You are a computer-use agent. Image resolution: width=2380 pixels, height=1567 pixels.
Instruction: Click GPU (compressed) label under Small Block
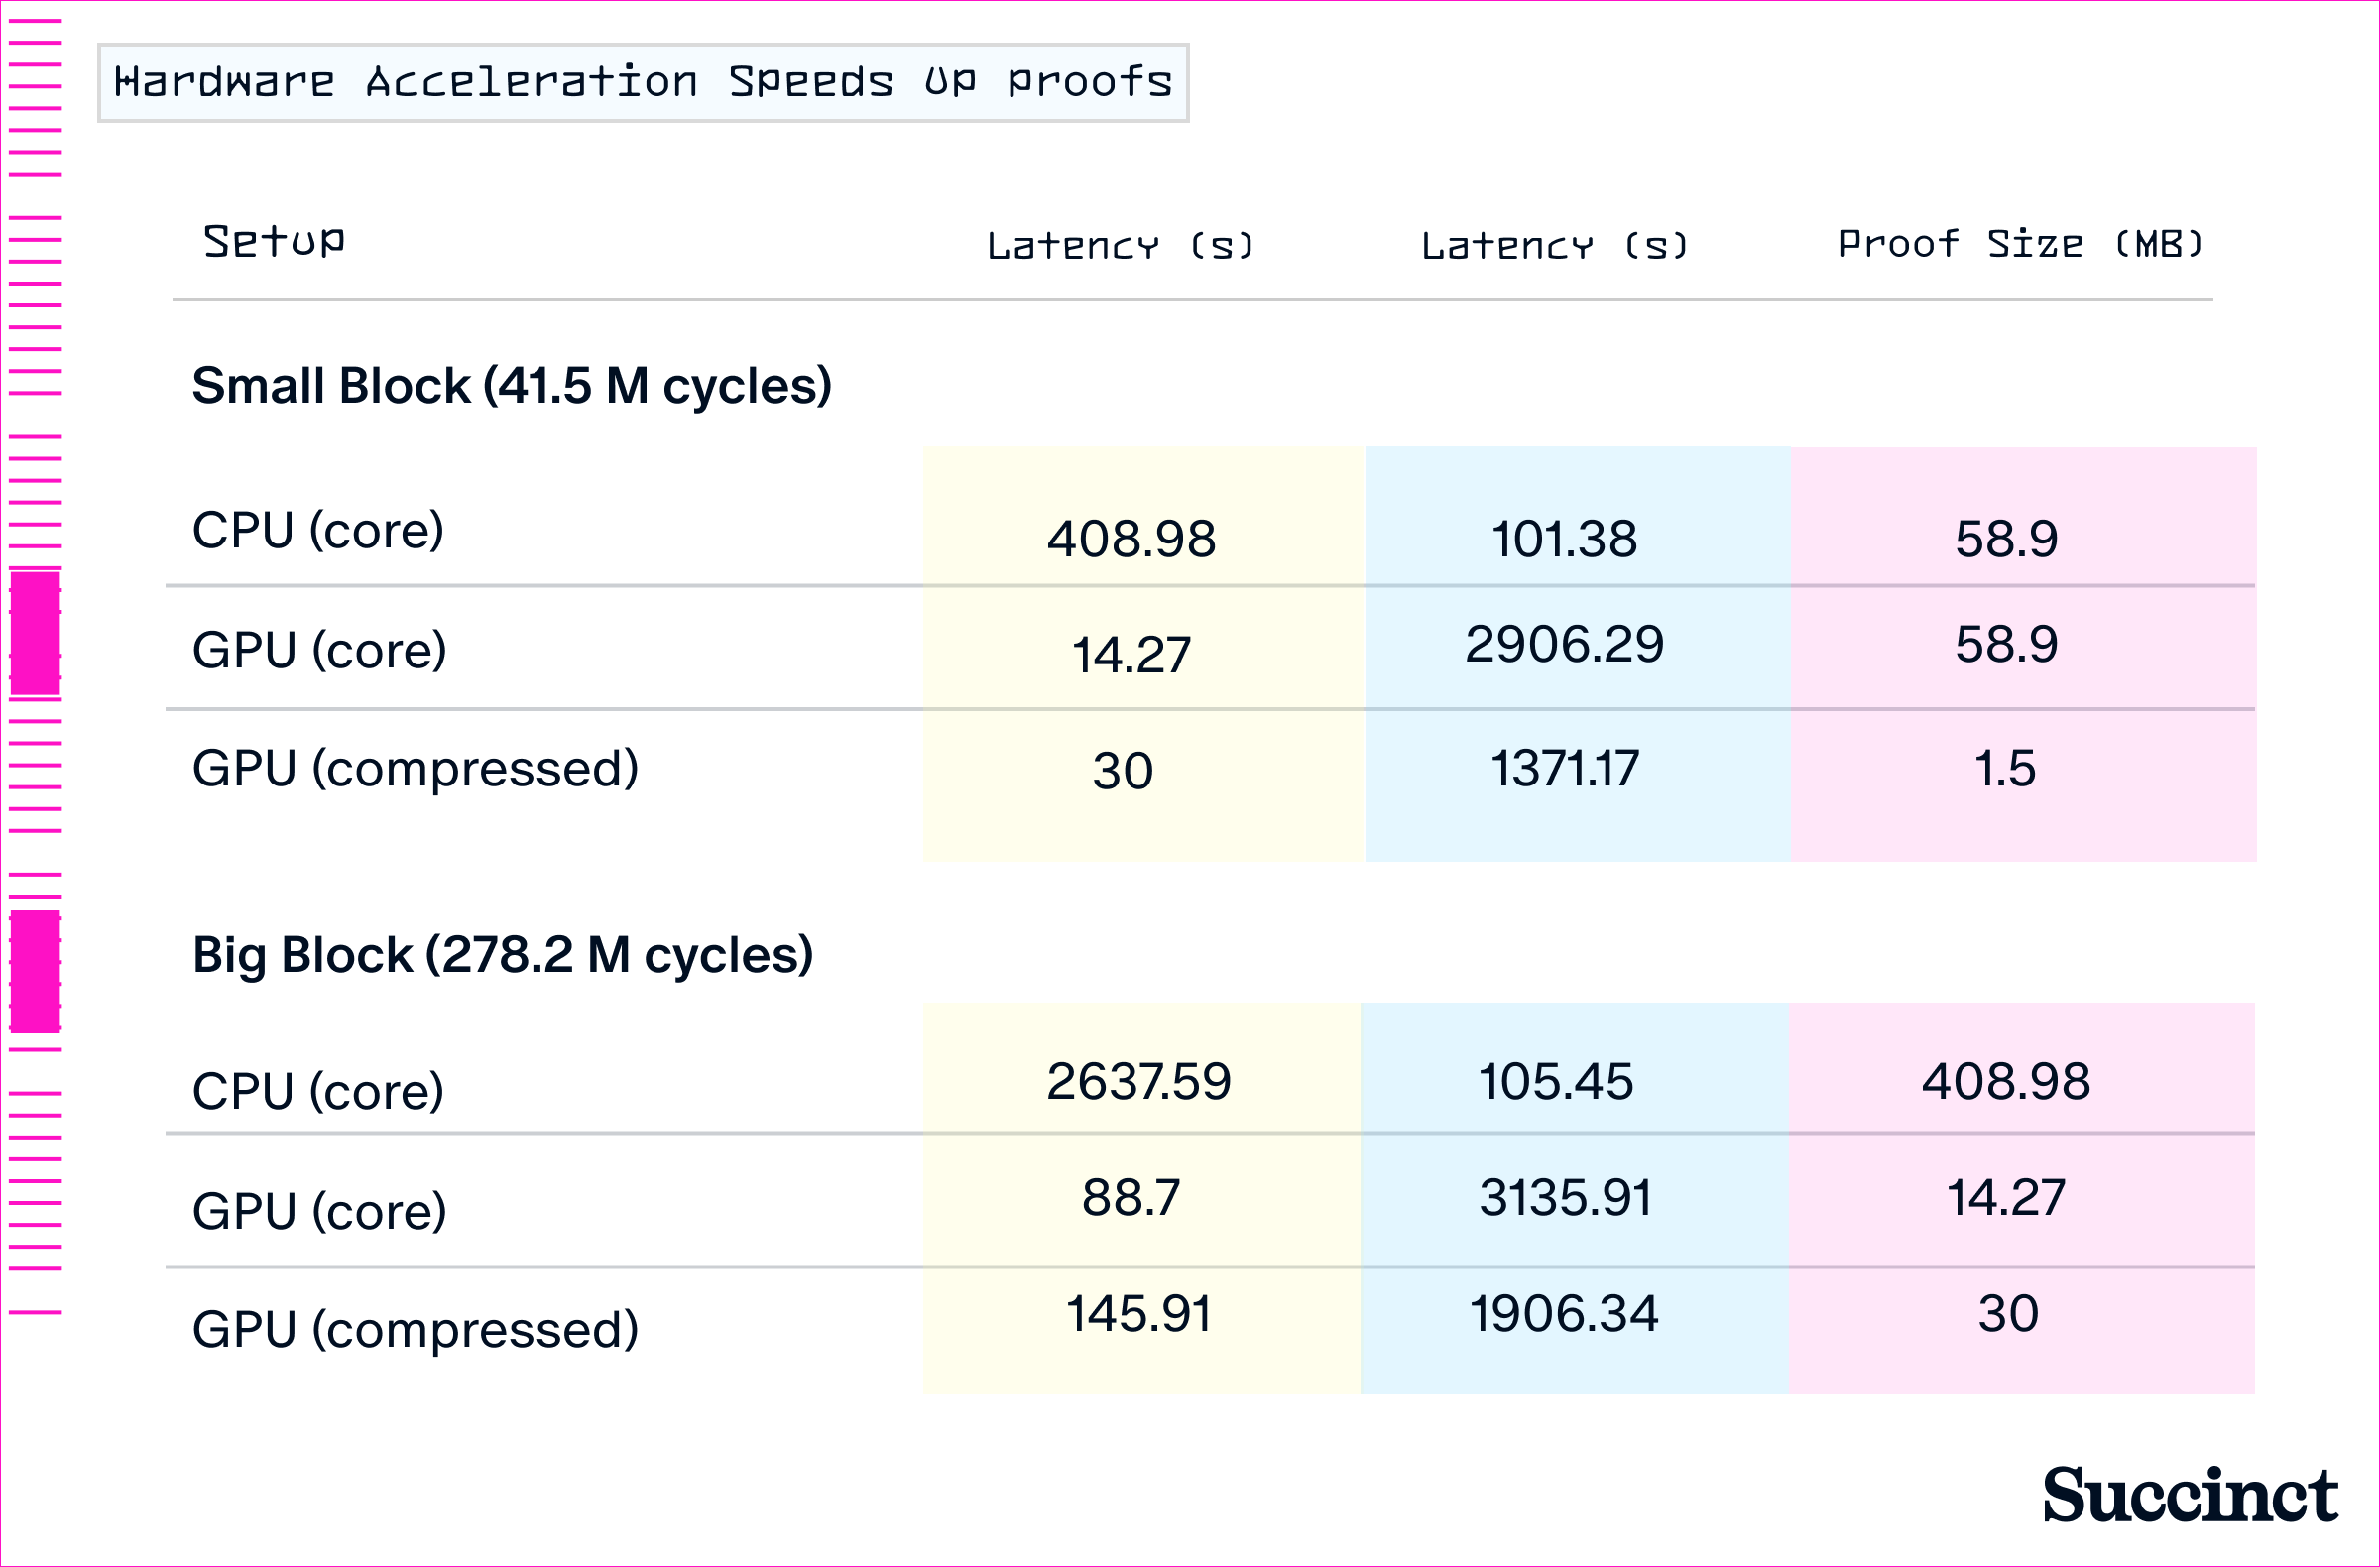click(x=415, y=769)
